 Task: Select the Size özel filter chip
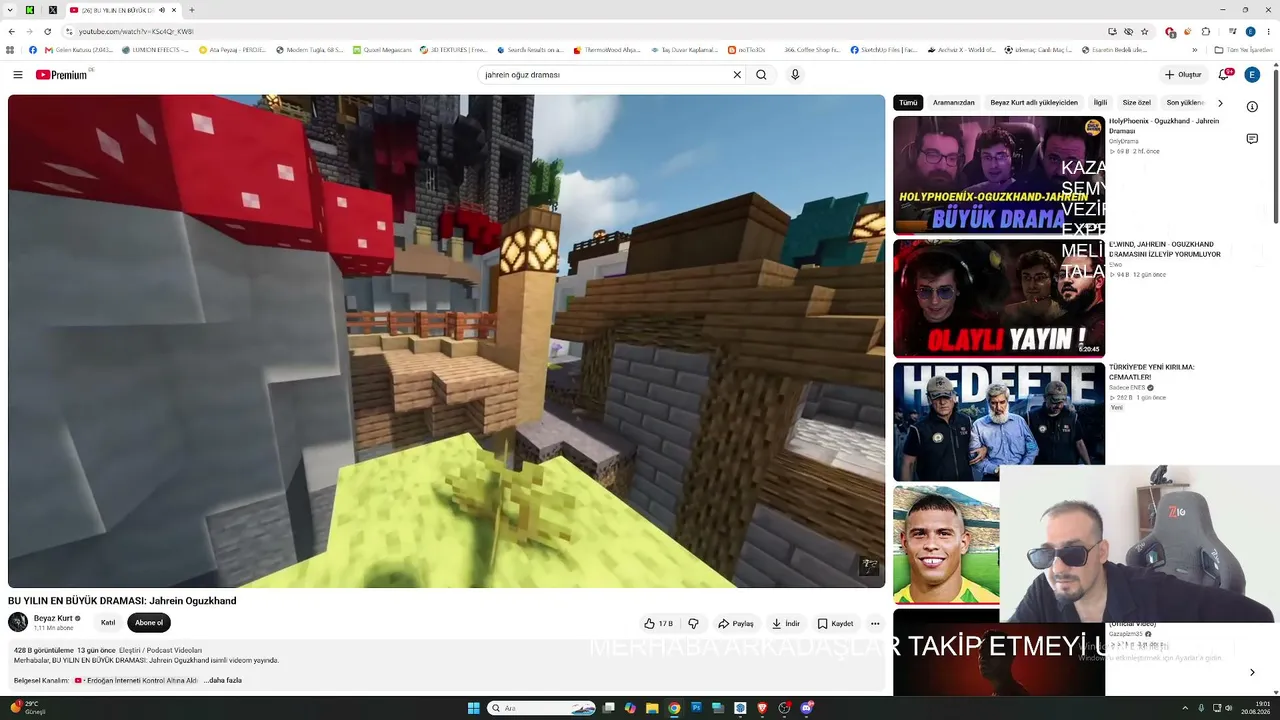(x=1136, y=102)
